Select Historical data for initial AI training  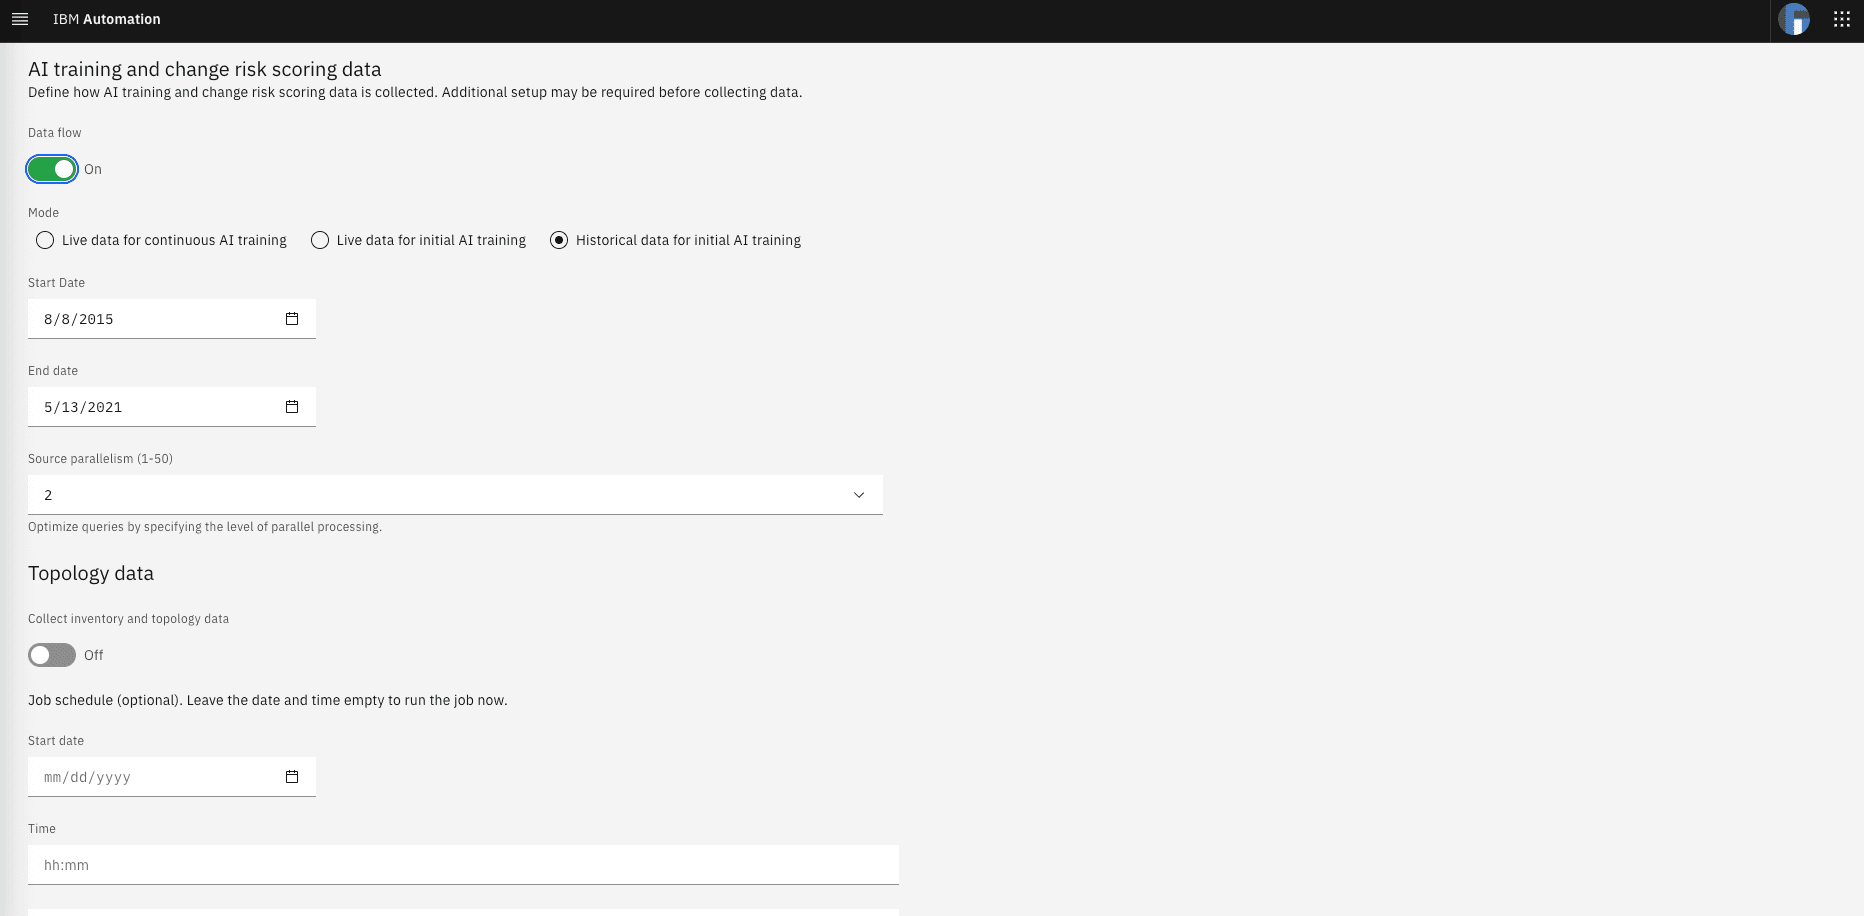click(559, 240)
